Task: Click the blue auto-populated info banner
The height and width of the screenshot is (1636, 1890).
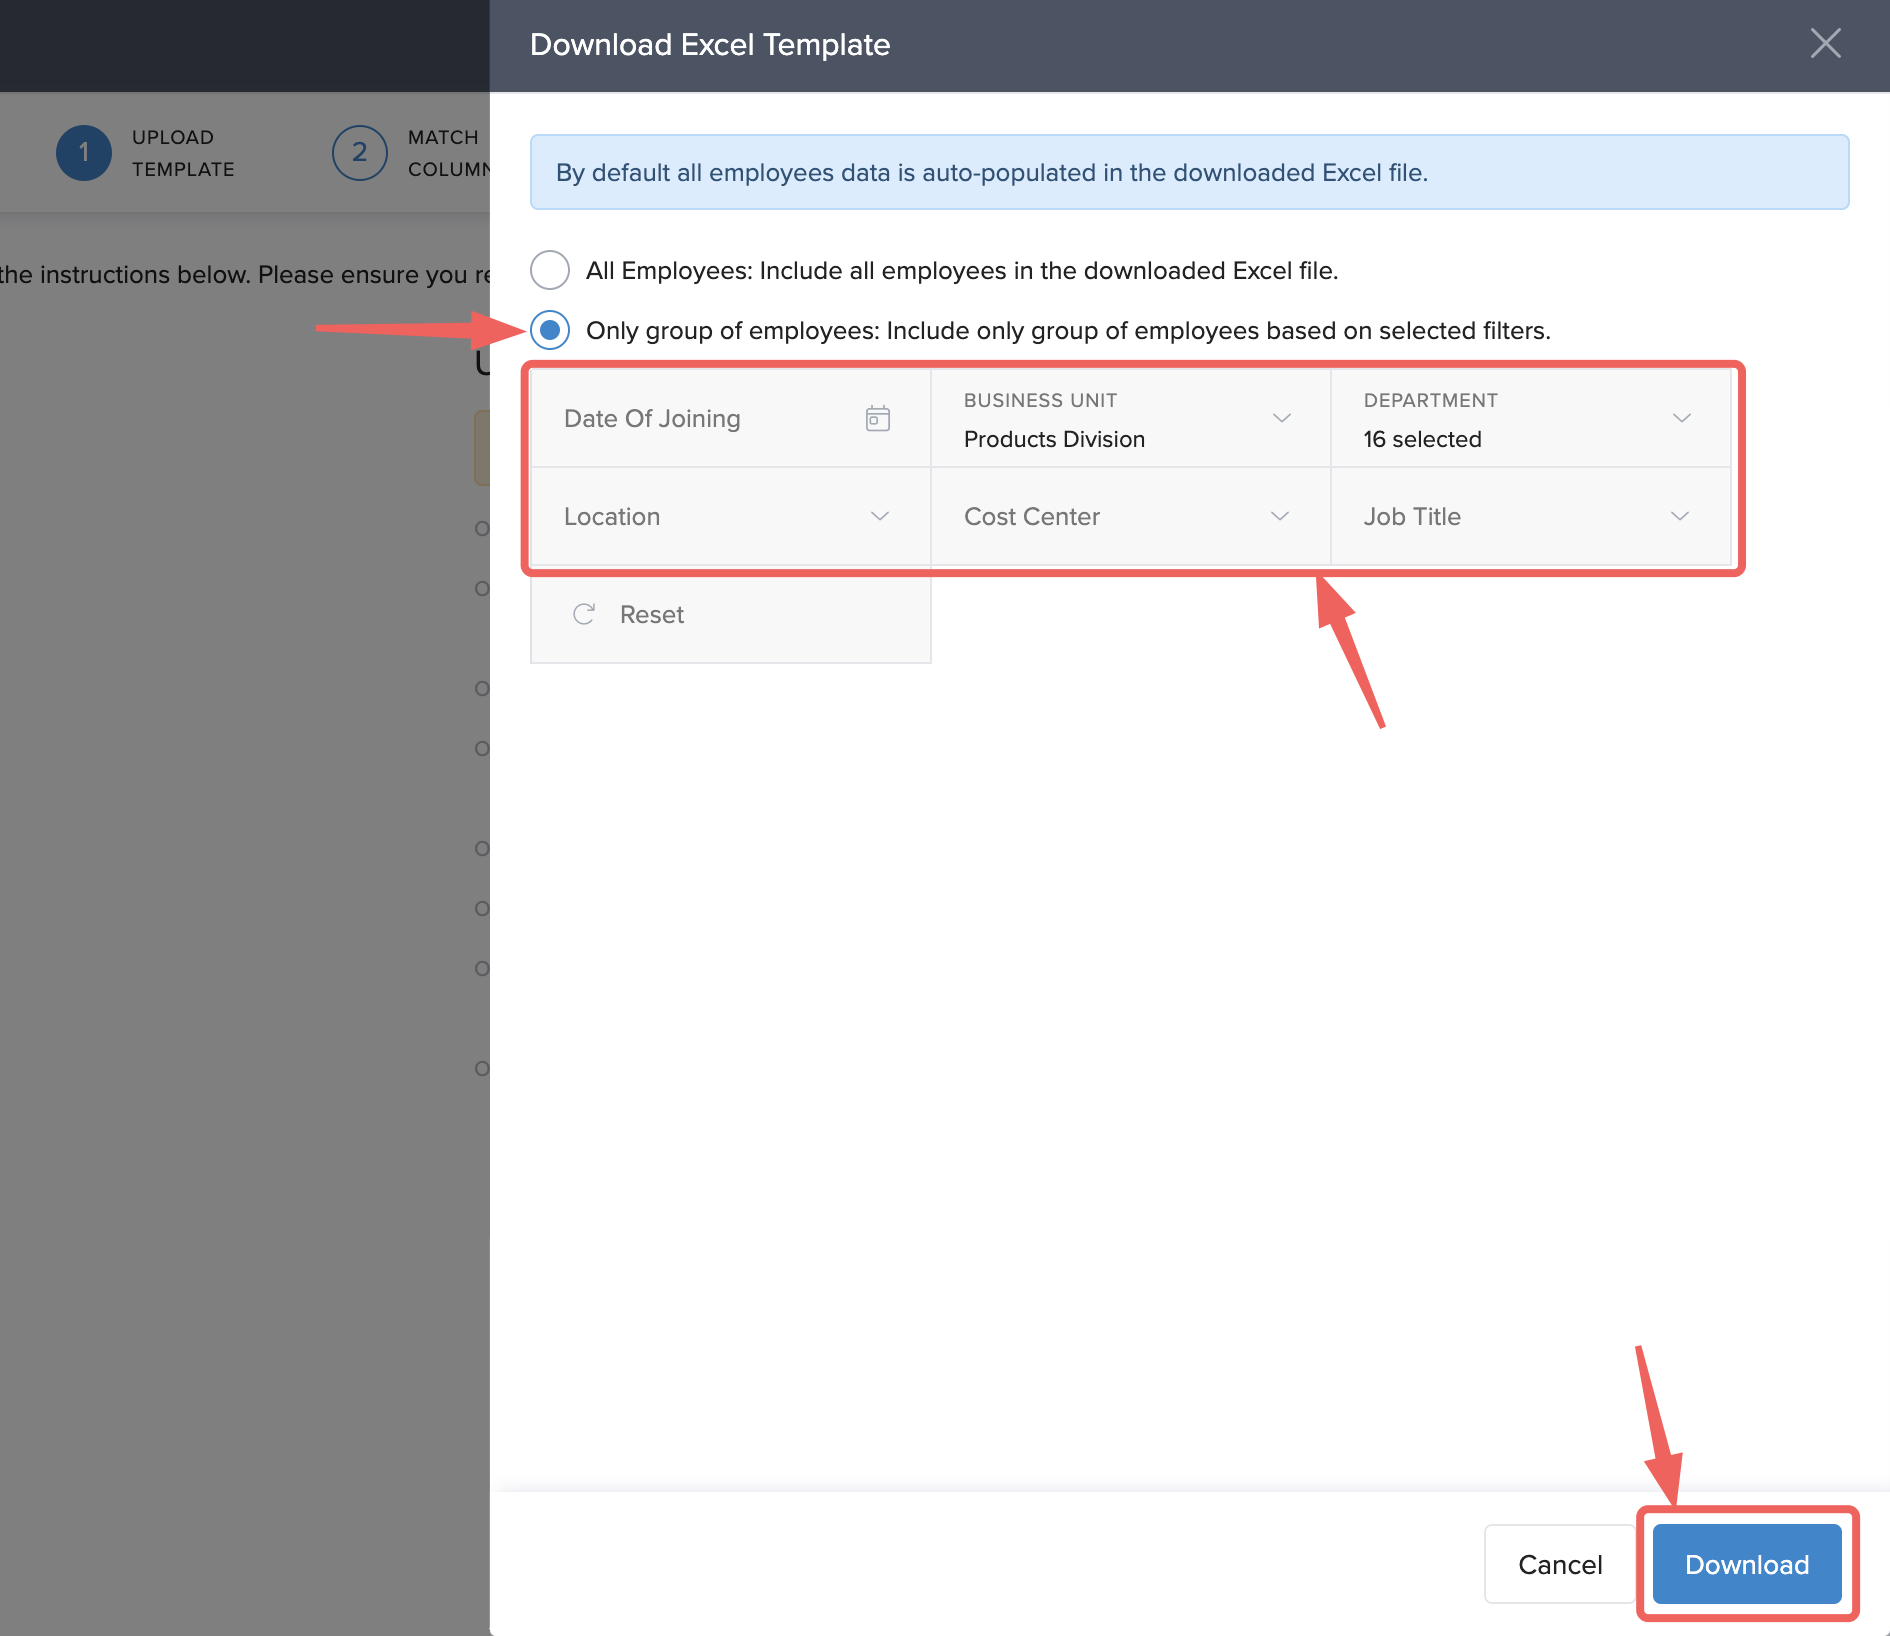Action: pos(1188,172)
